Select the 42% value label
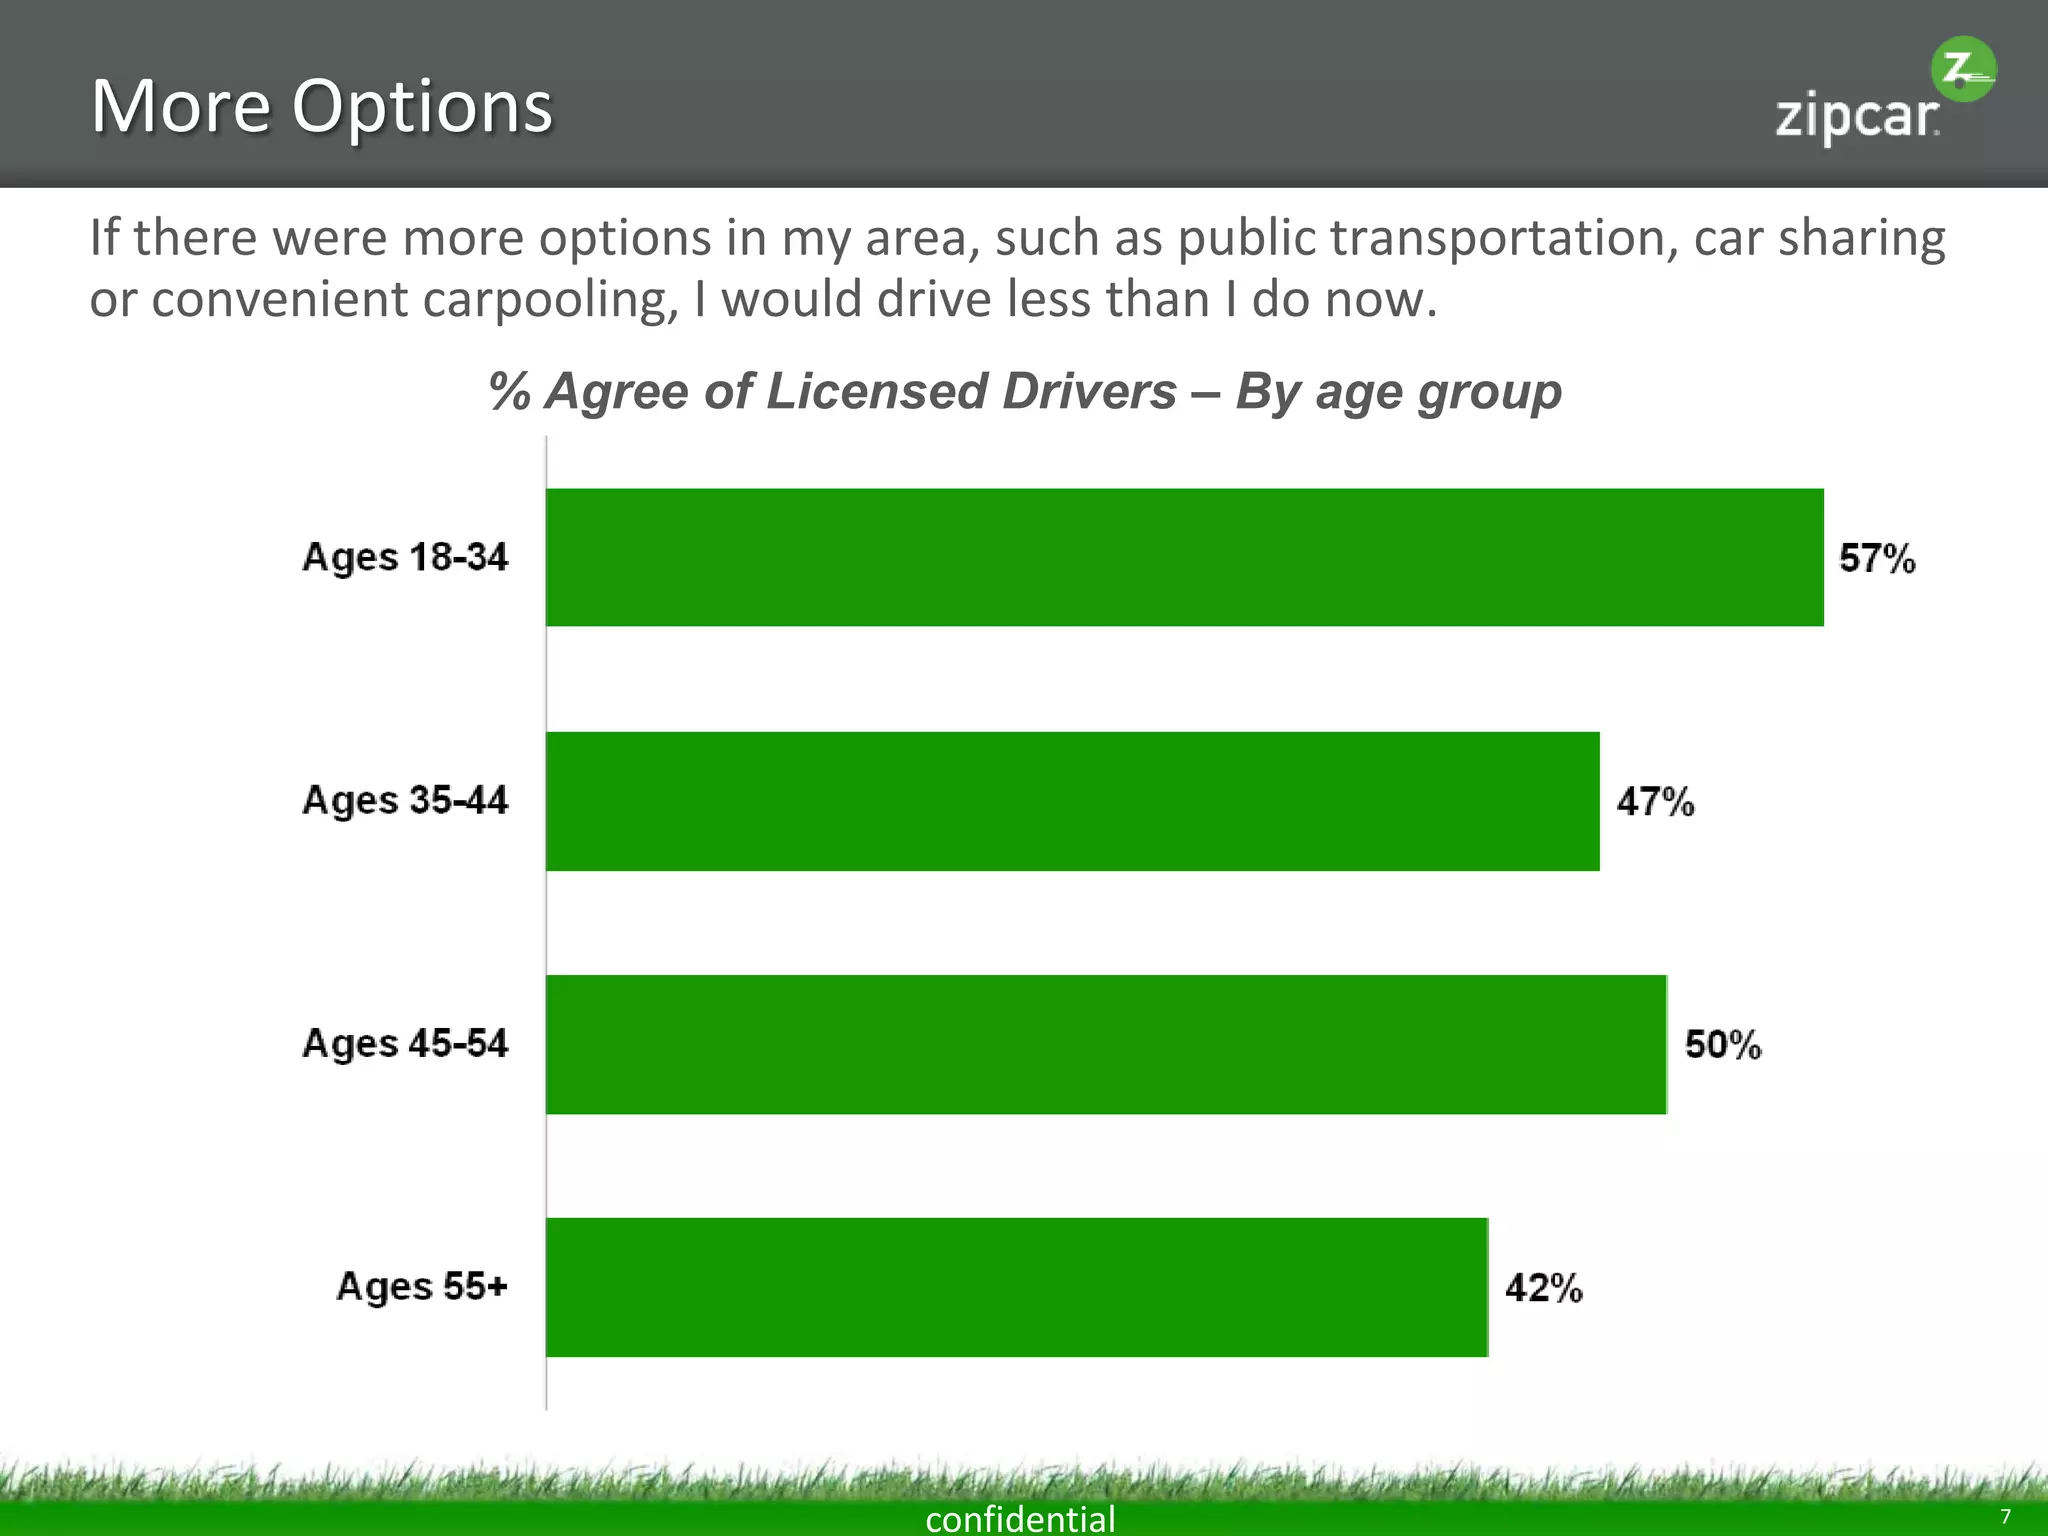Viewport: 2048px width, 1536px height. (x=1543, y=1288)
